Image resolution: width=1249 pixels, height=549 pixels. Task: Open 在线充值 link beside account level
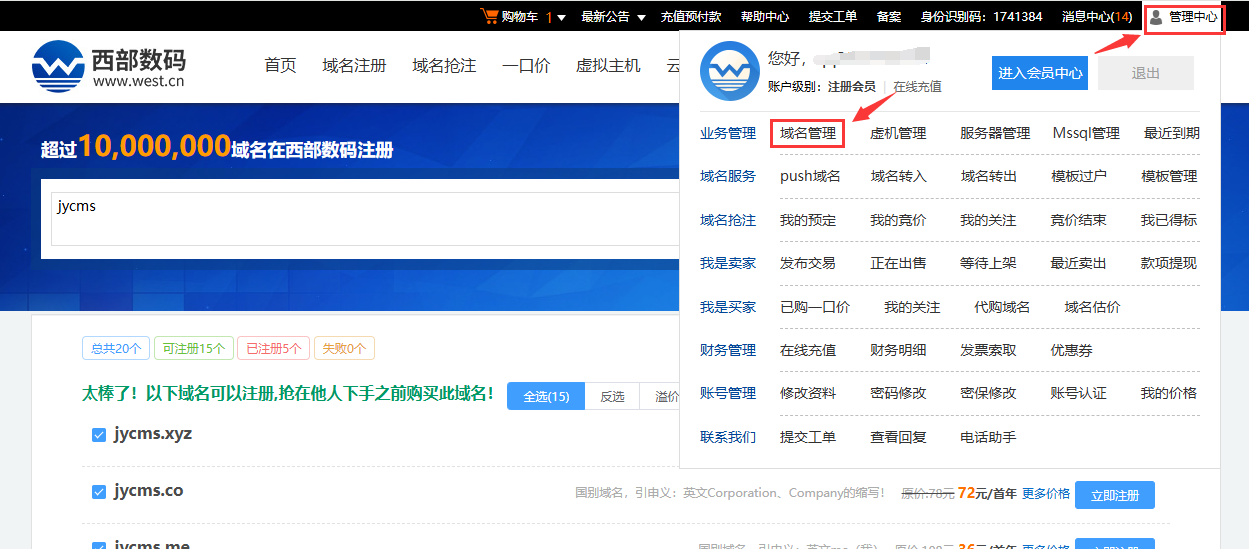[917, 87]
